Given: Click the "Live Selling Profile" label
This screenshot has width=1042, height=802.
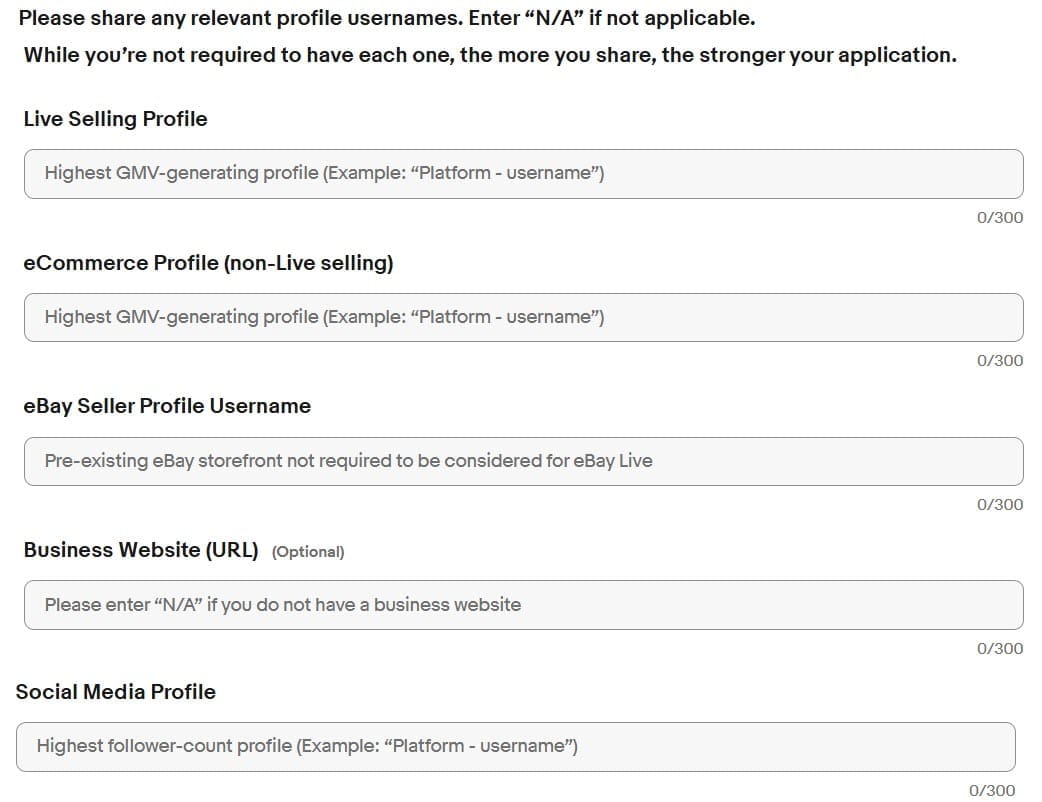Looking at the screenshot, I should coord(115,119).
